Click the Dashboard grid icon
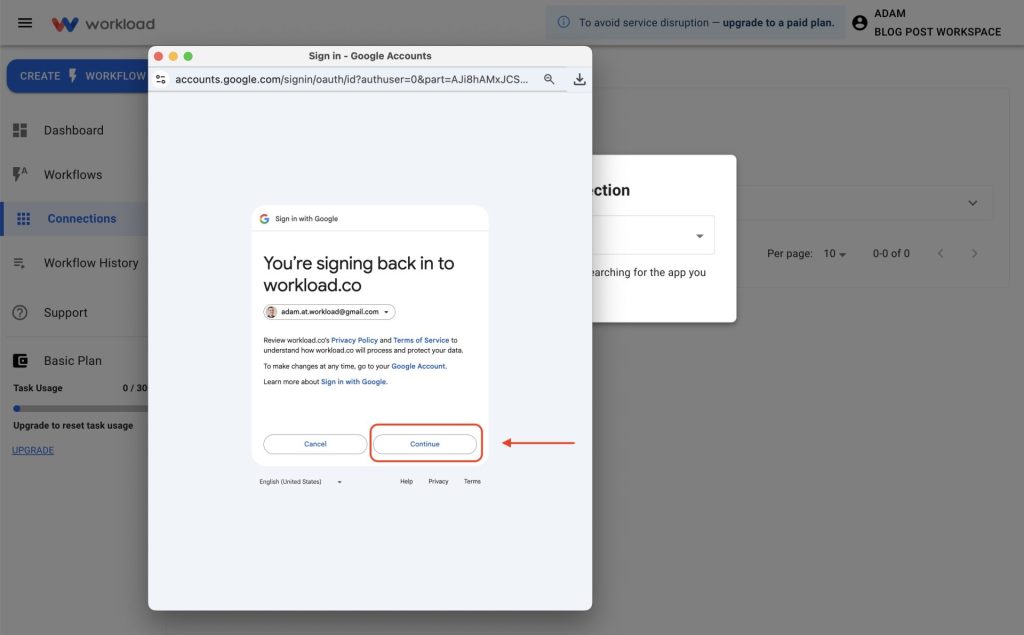This screenshot has height=635, width=1024. (20, 130)
